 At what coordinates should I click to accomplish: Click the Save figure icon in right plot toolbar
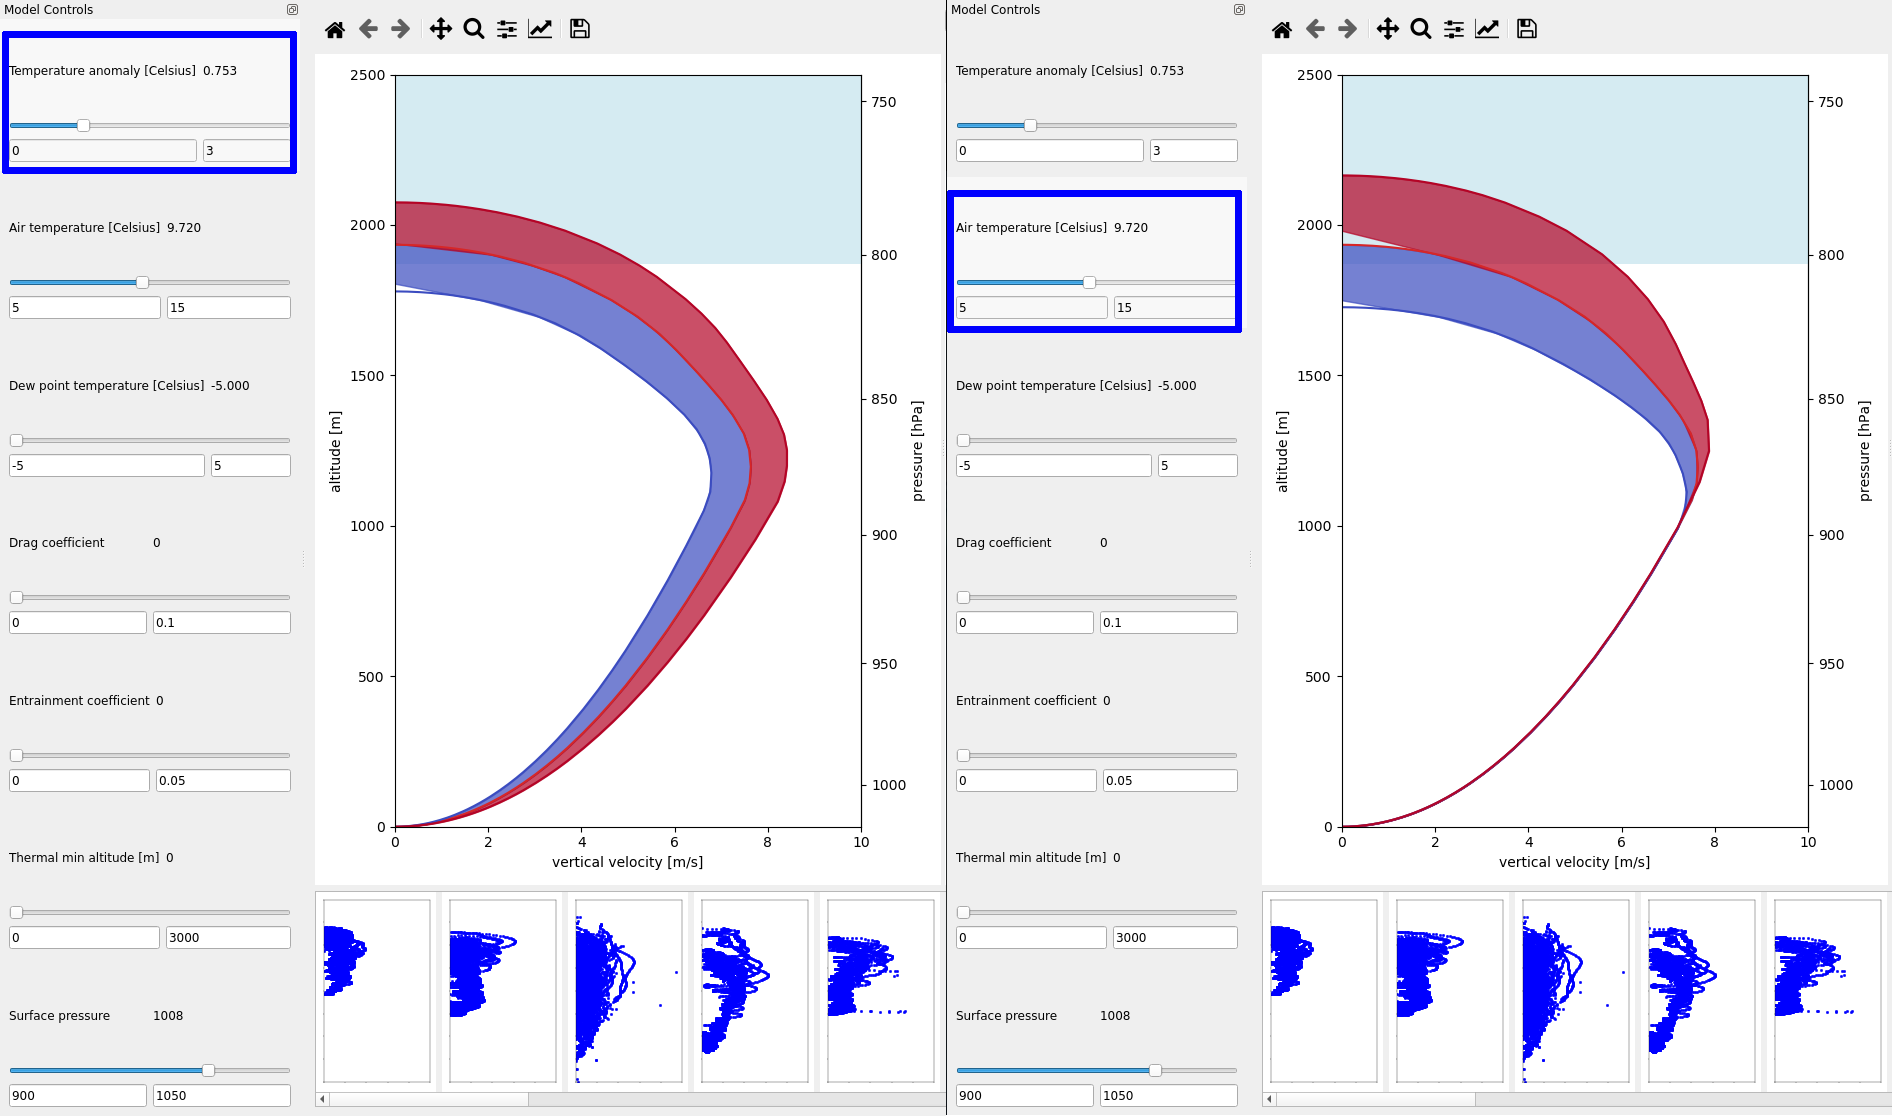pyautogui.click(x=1526, y=29)
